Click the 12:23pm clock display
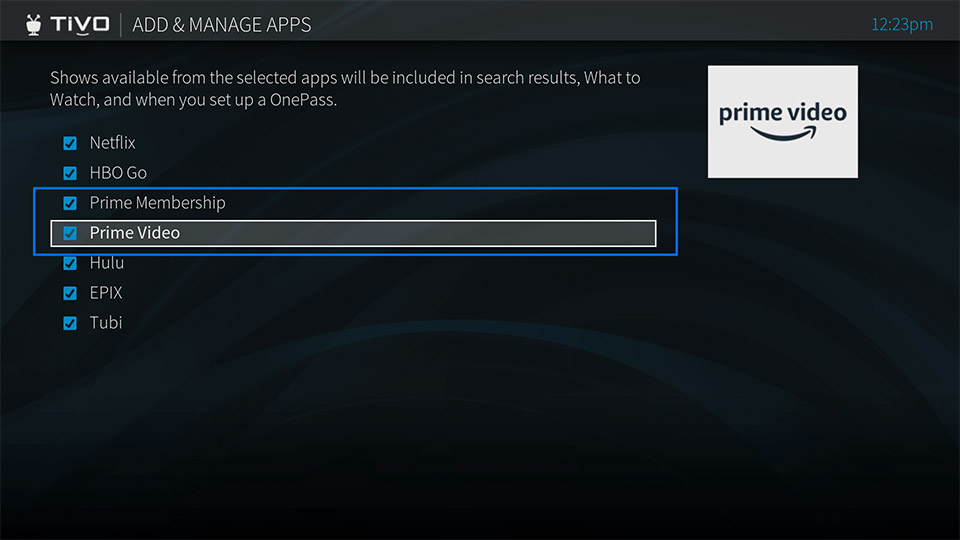The image size is (960, 540). point(902,24)
